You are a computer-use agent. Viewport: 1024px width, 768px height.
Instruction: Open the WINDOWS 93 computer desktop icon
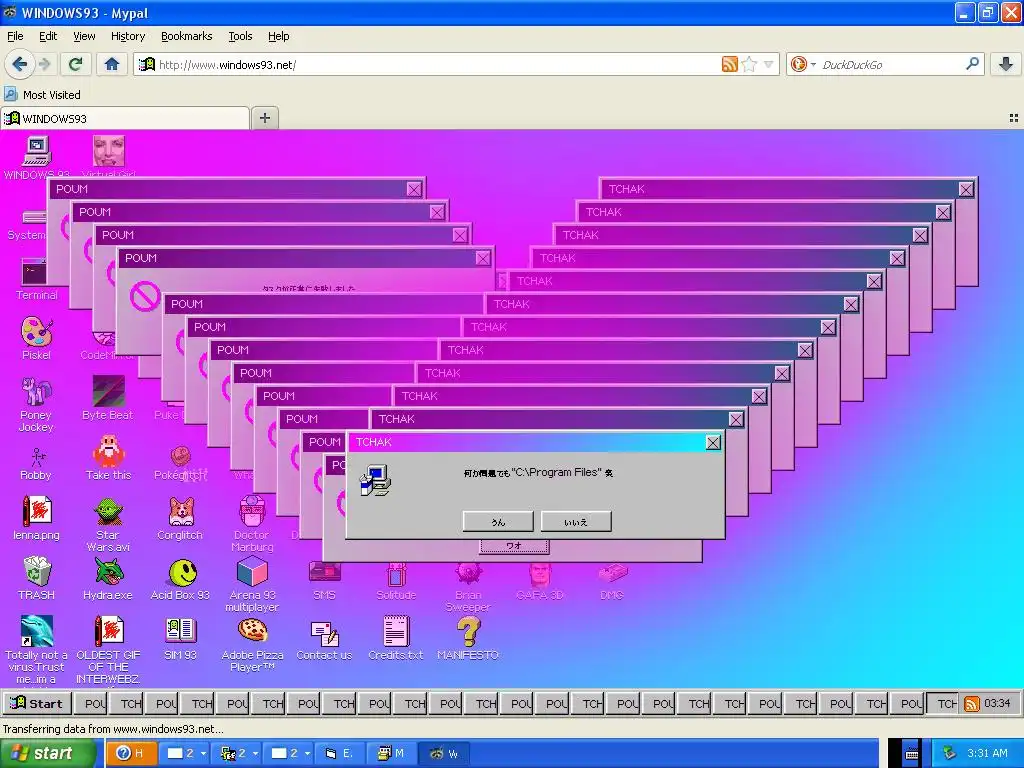tap(37, 151)
